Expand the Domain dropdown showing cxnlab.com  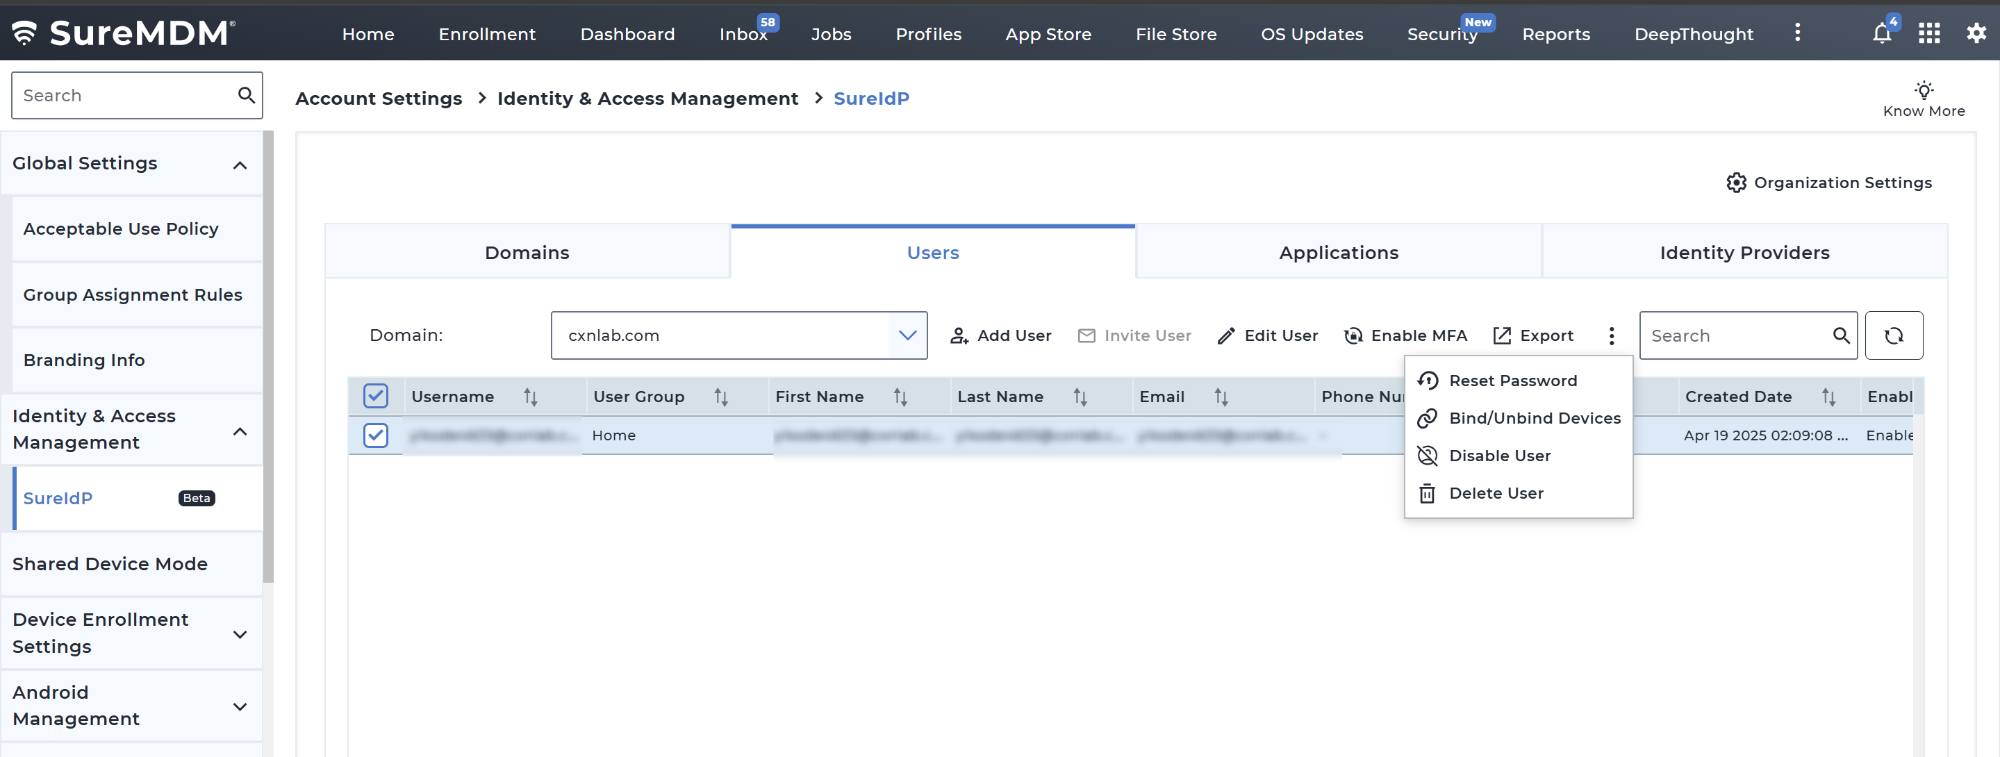tap(907, 336)
